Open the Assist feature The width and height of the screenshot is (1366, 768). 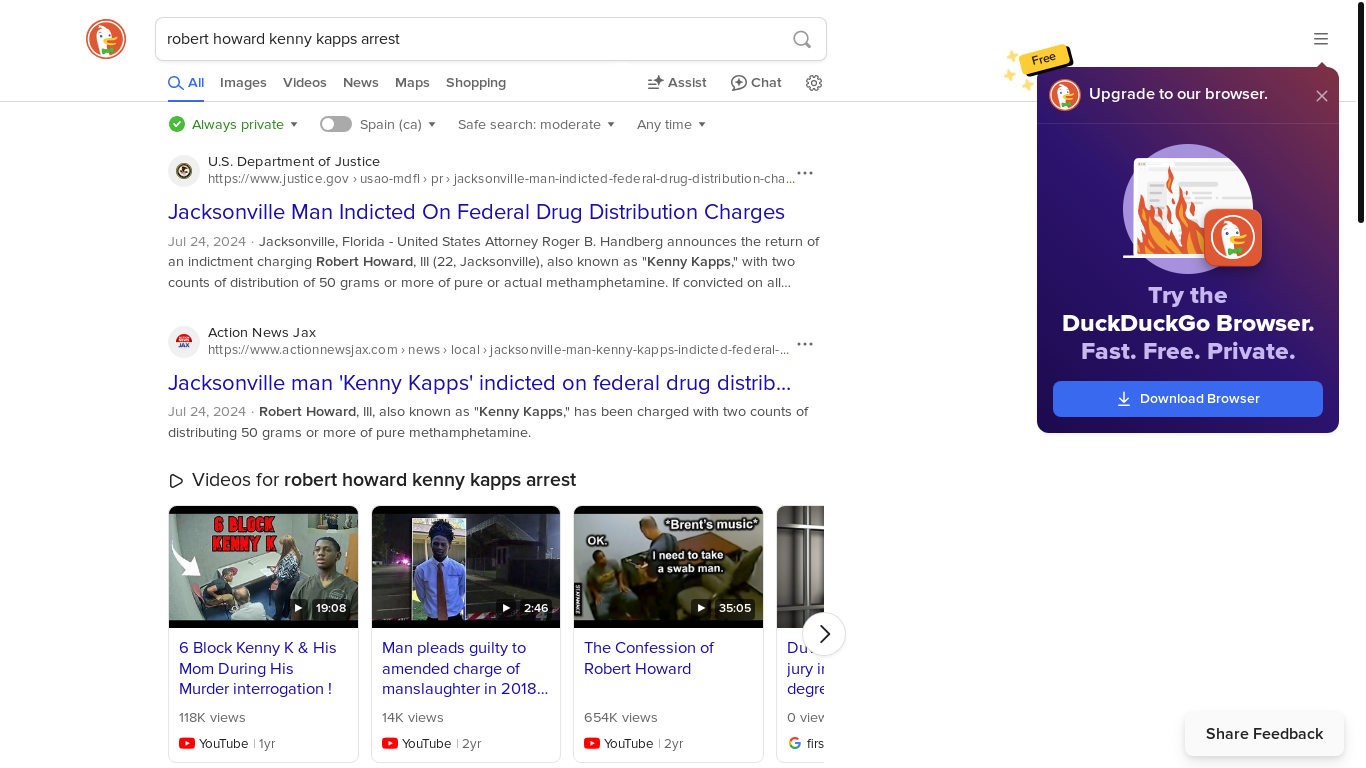coord(677,83)
